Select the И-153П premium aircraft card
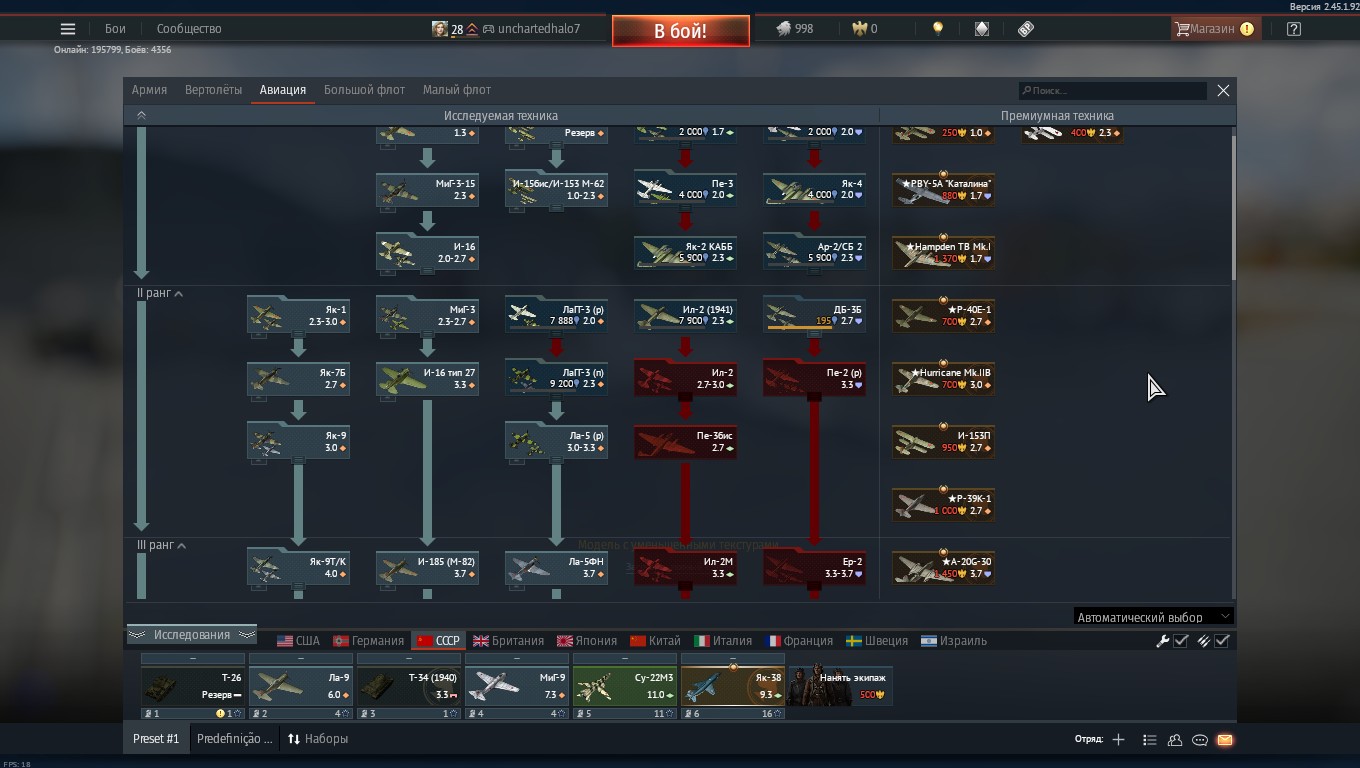This screenshot has height=768, width=1360. [x=943, y=441]
